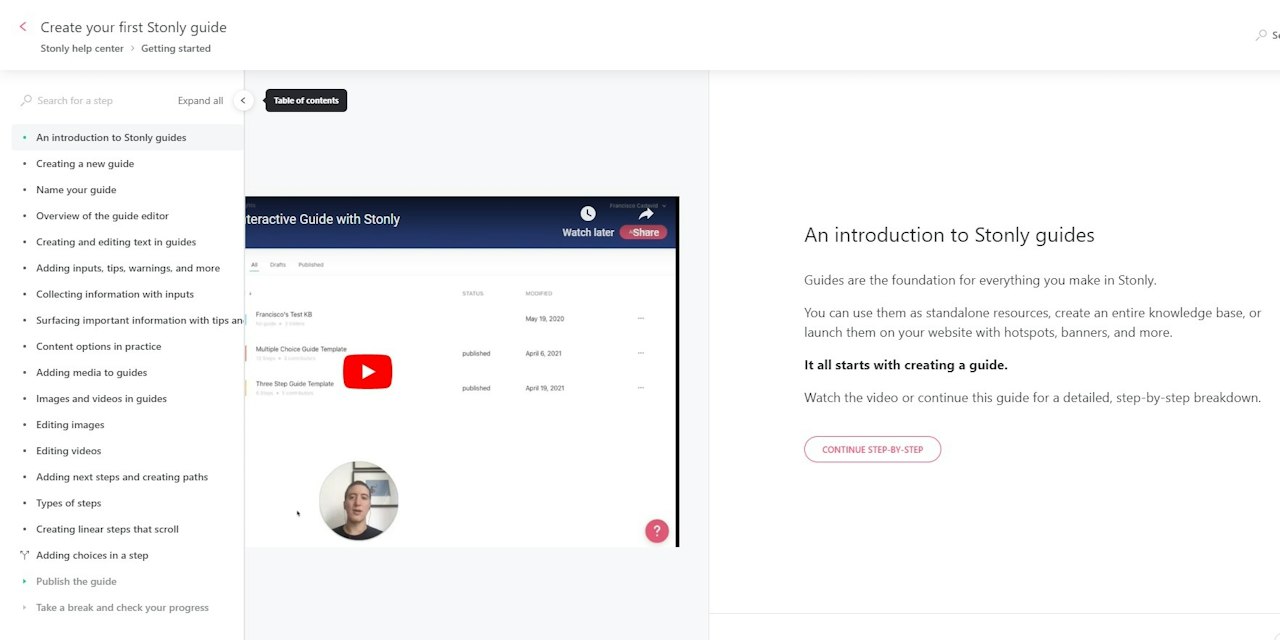
Task: Select Creating a new guide step
Action: (85, 163)
